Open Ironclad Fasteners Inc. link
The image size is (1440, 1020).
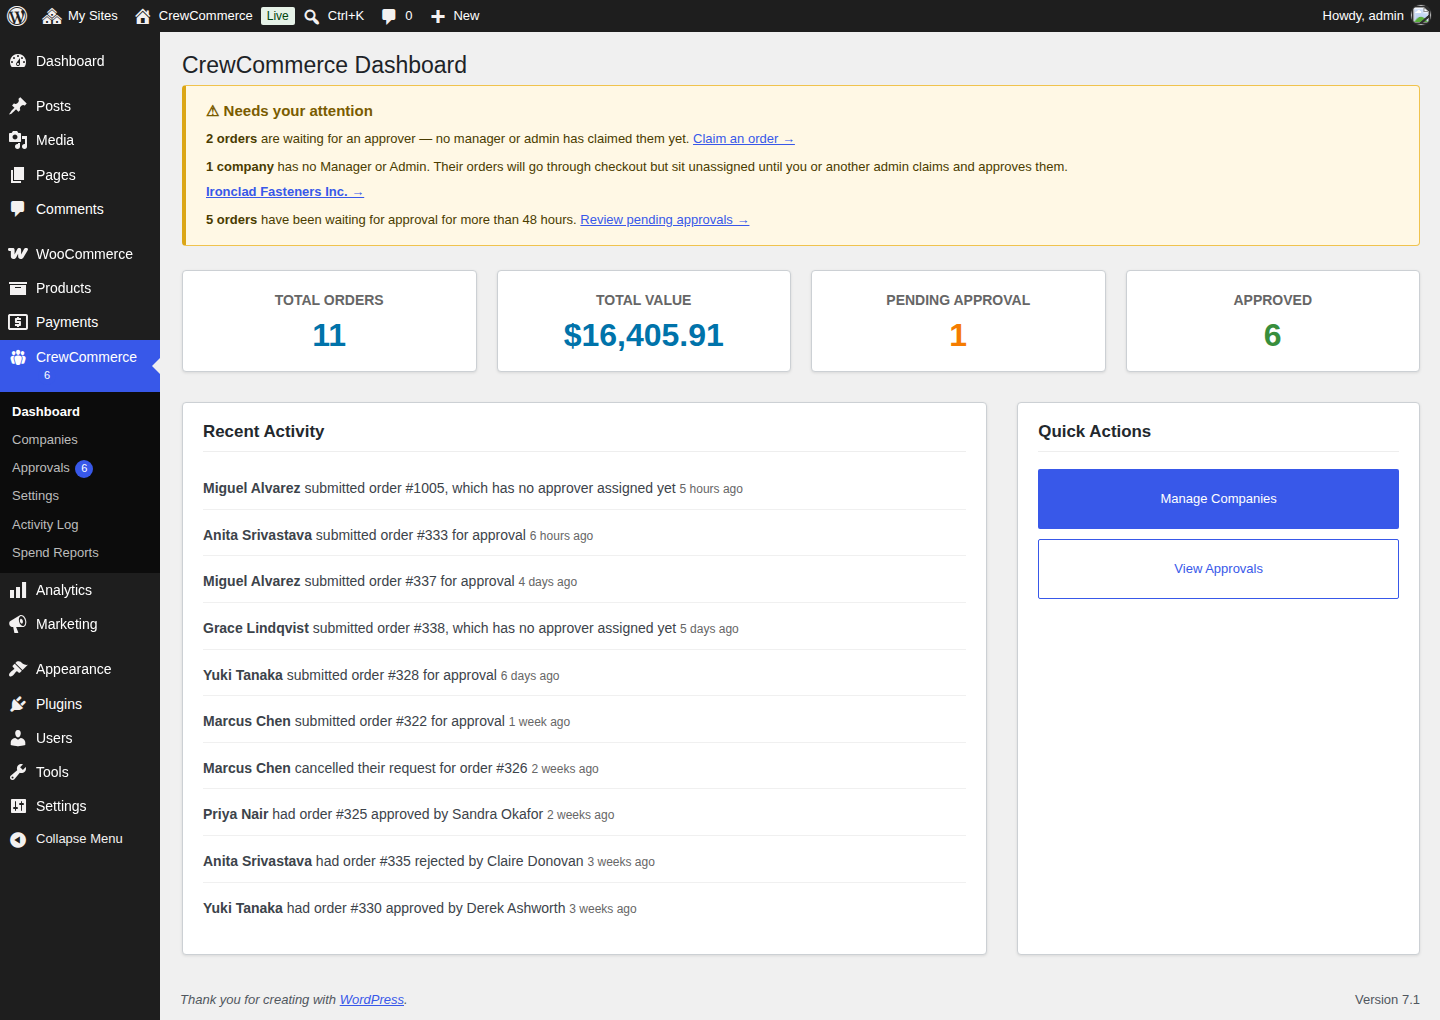coord(284,192)
